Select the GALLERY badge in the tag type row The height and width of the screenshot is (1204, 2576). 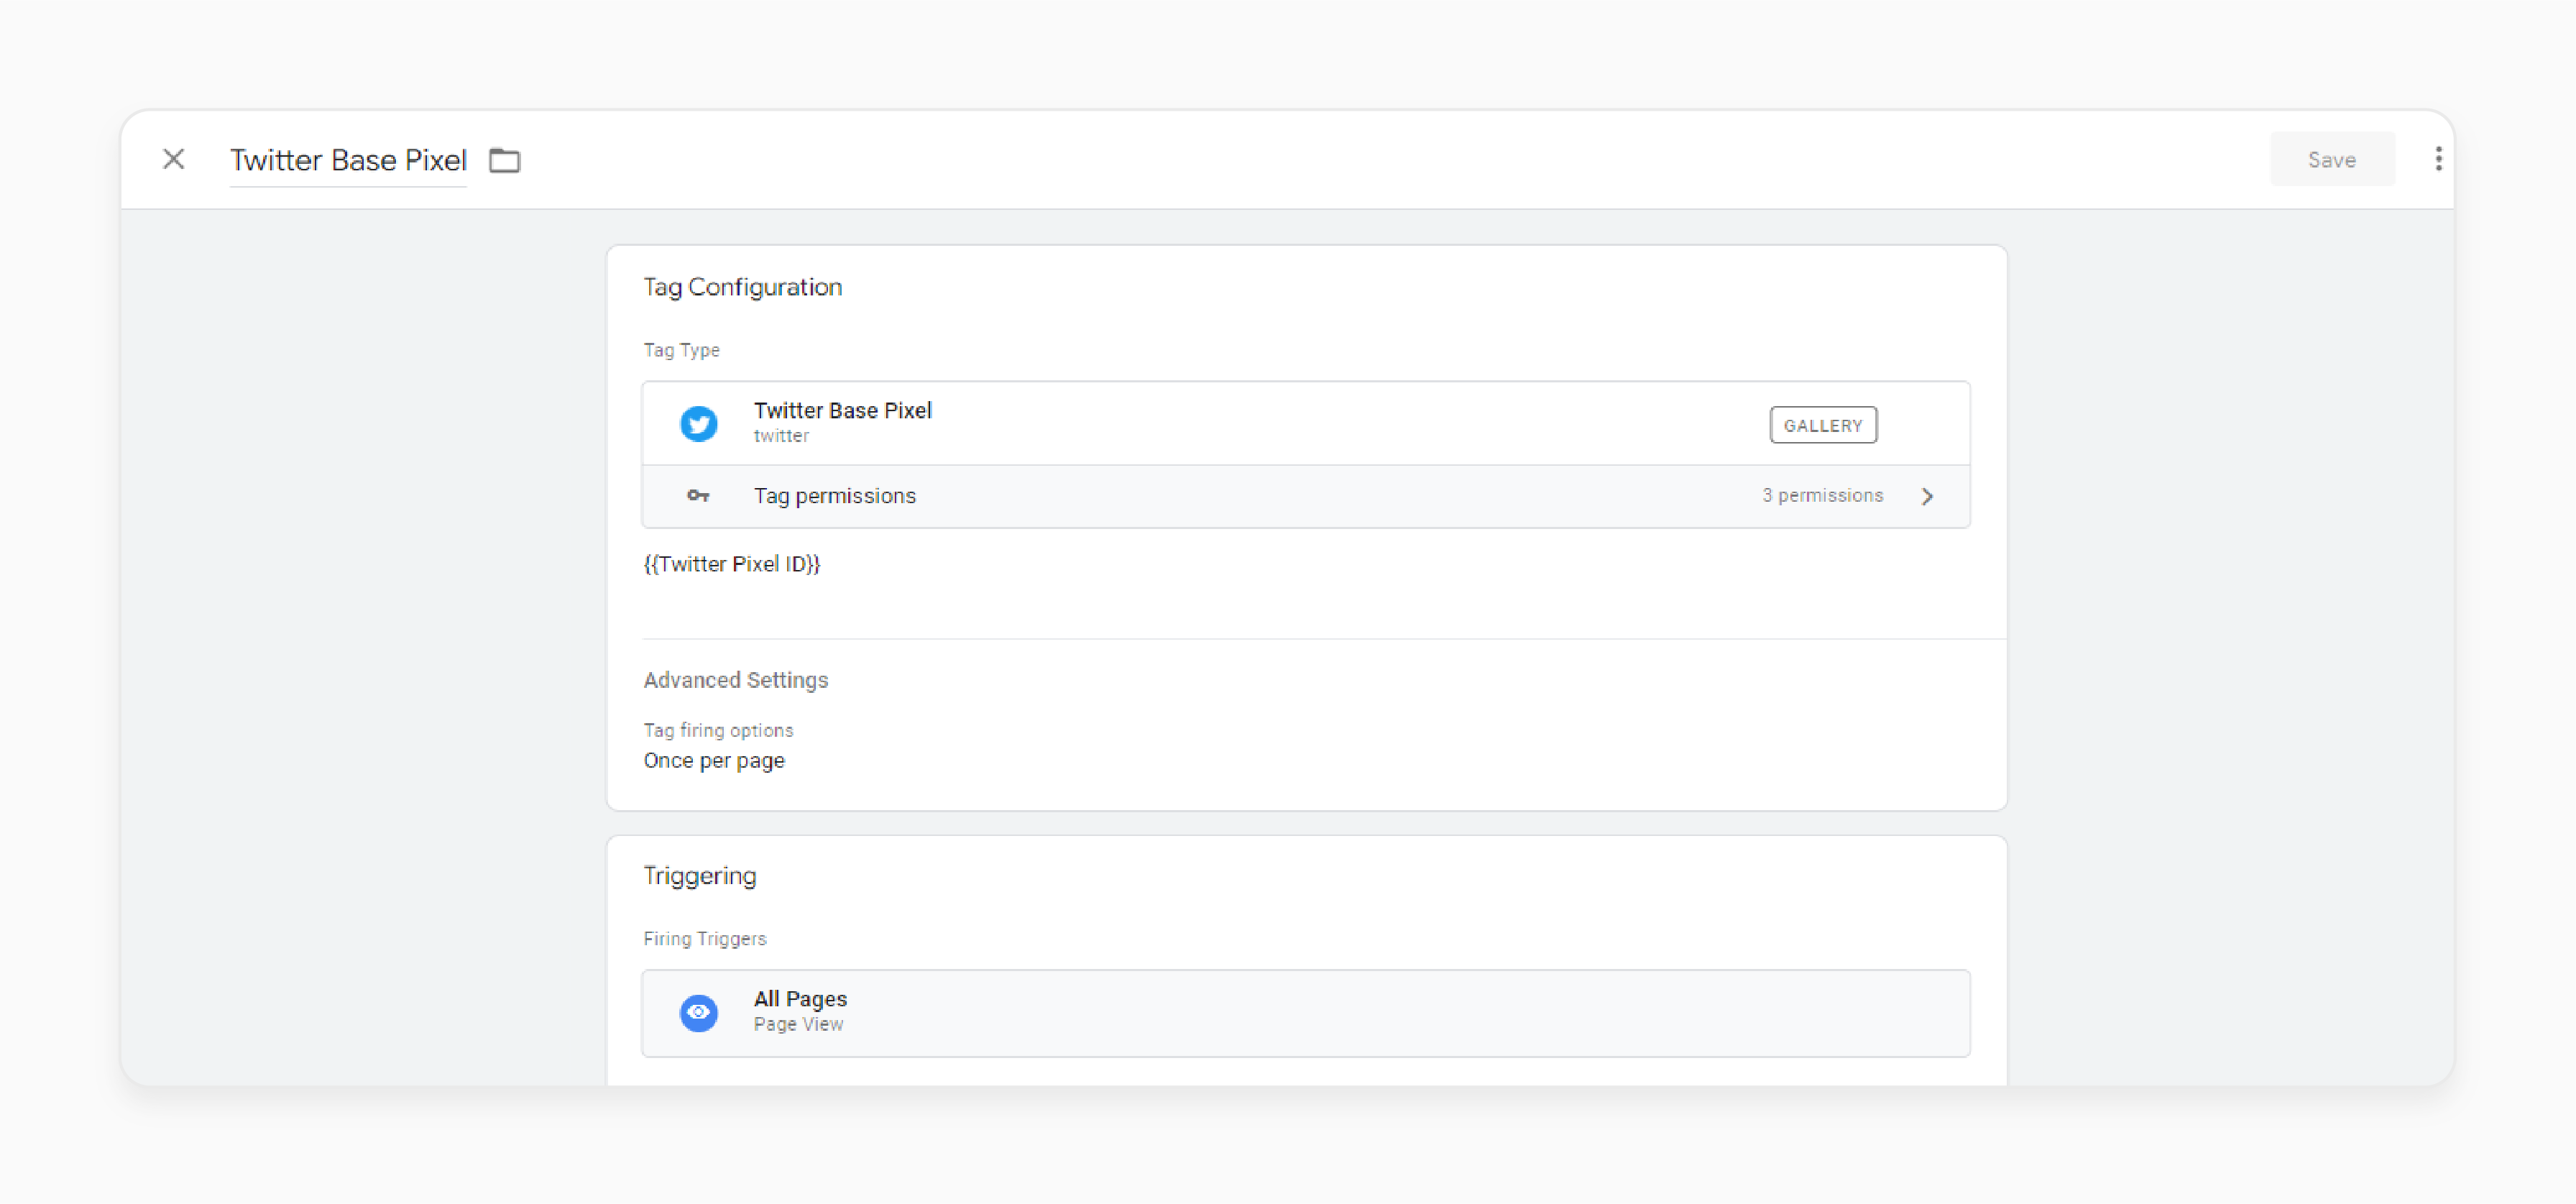coord(1822,425)
